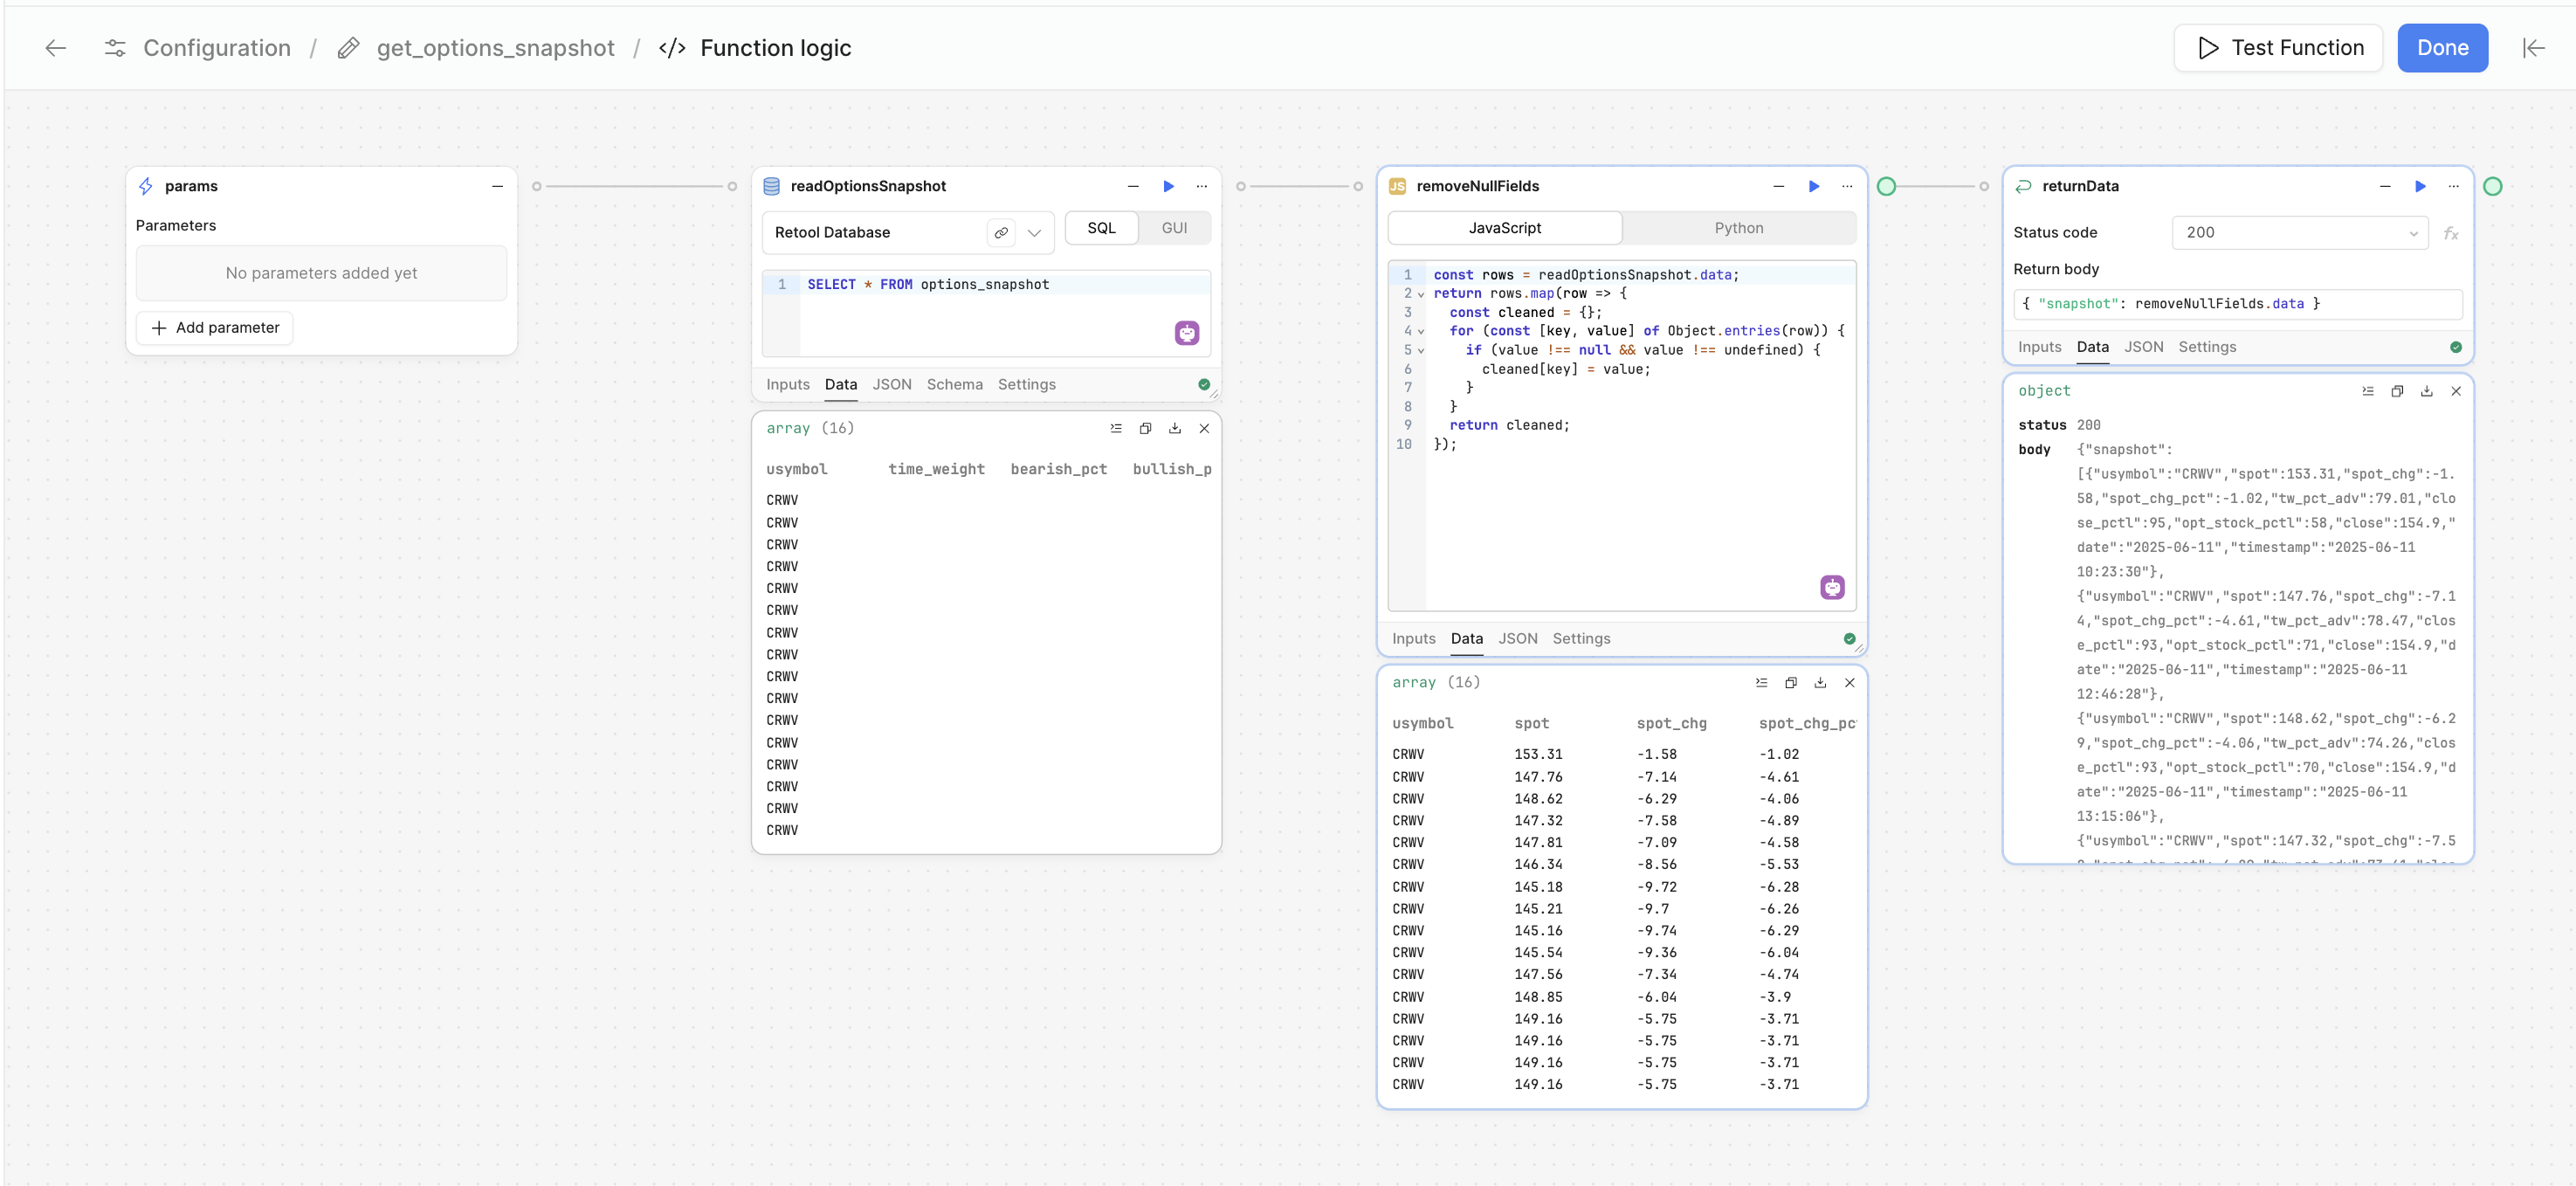Image resolution: width=2576 pixels, height=1186 pixels.
Task: Open the Status code 200 dropdown
Action: [2299, 233]
